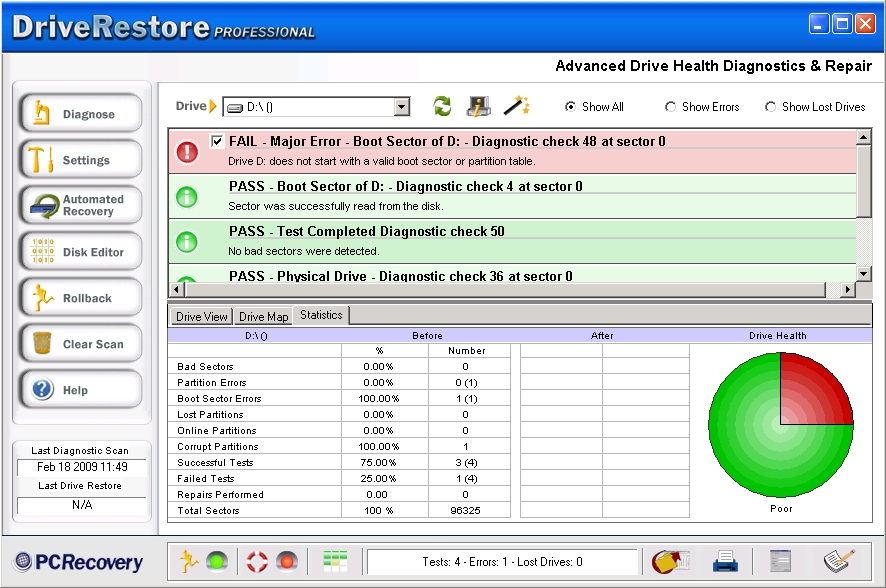Screen dimensions: 886x588
Task: Click the Drive Health pie chart
Action: tap(780, 425)
